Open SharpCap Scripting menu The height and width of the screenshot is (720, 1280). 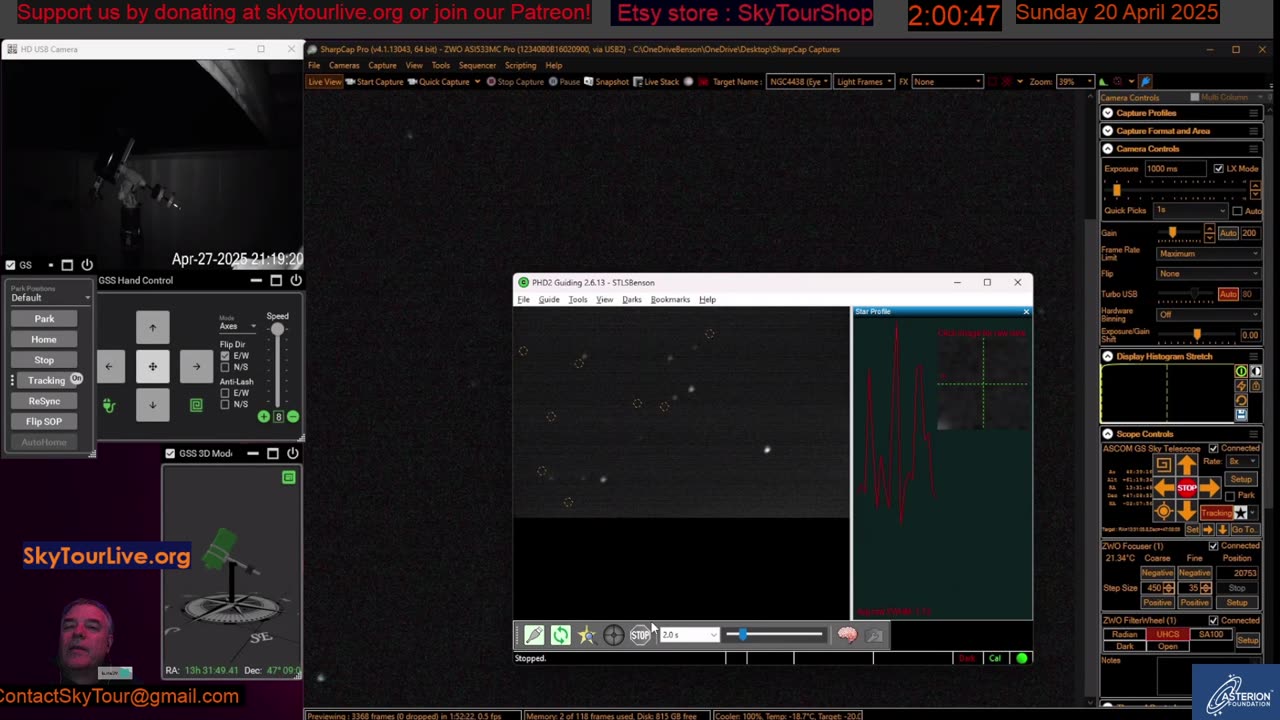pyautogui.click(x=520, y=66)
